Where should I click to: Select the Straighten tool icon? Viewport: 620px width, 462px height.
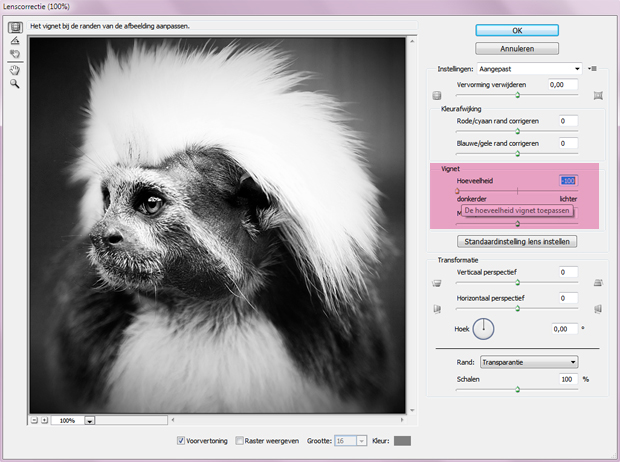click(x=15, y=40)
